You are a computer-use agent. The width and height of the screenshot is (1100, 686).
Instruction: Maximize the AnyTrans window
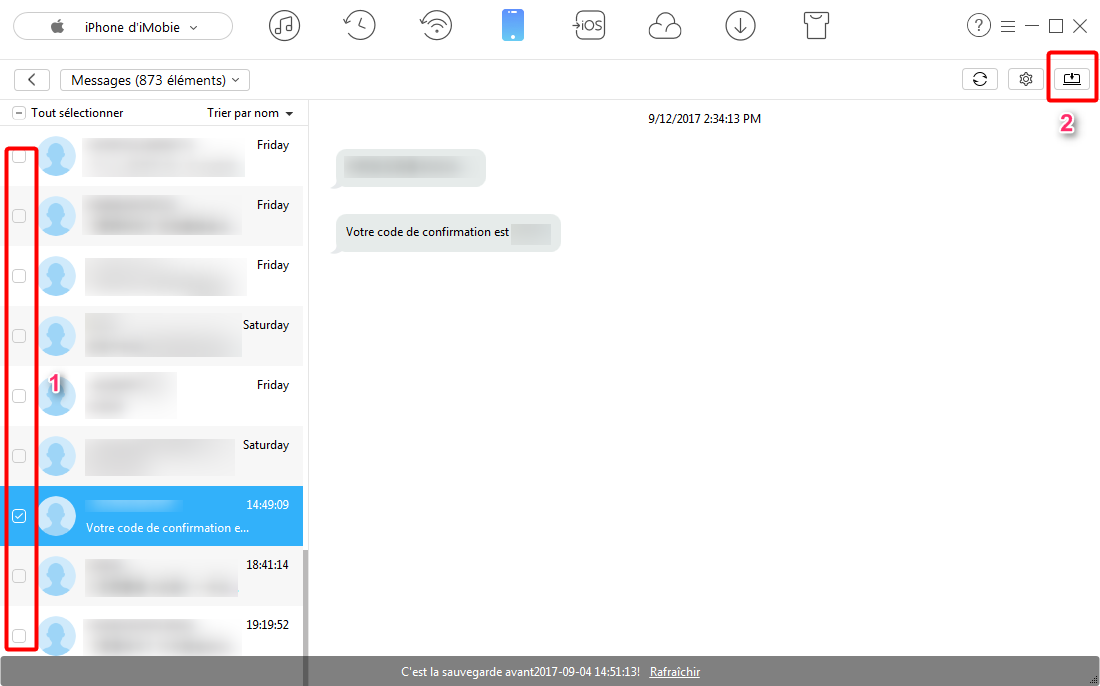pos(1055,26)
